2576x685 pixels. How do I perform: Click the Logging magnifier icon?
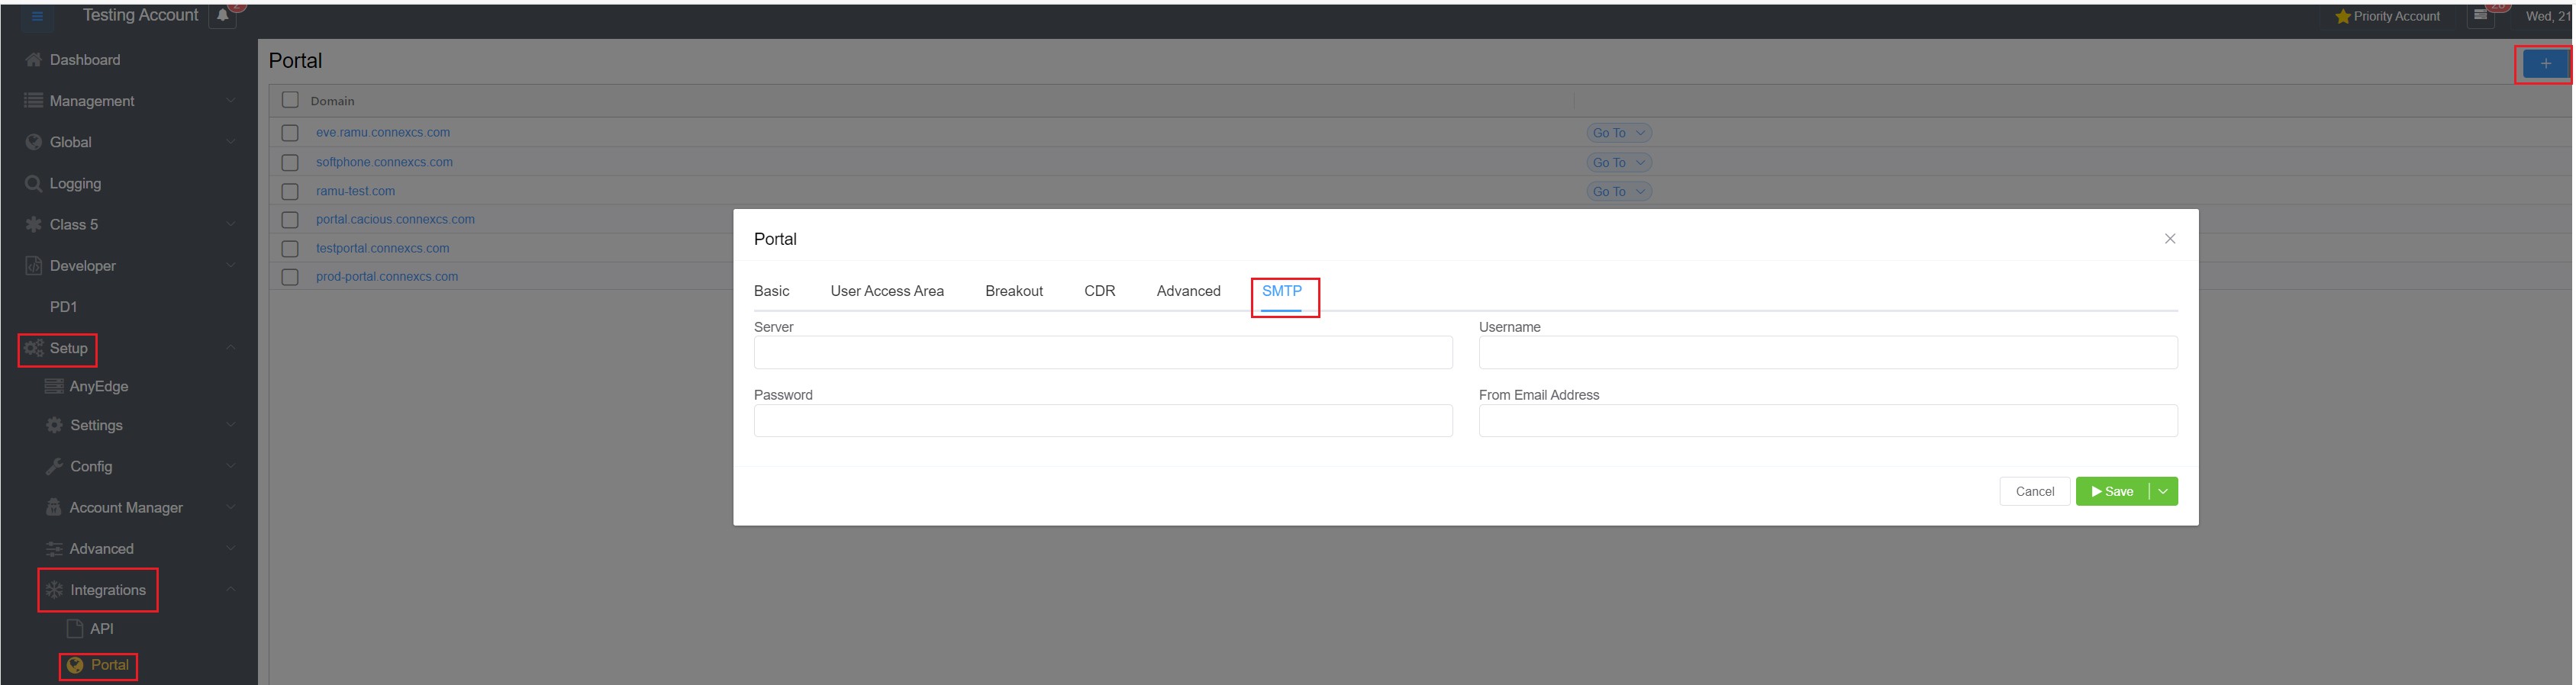[x=34, y=184]
